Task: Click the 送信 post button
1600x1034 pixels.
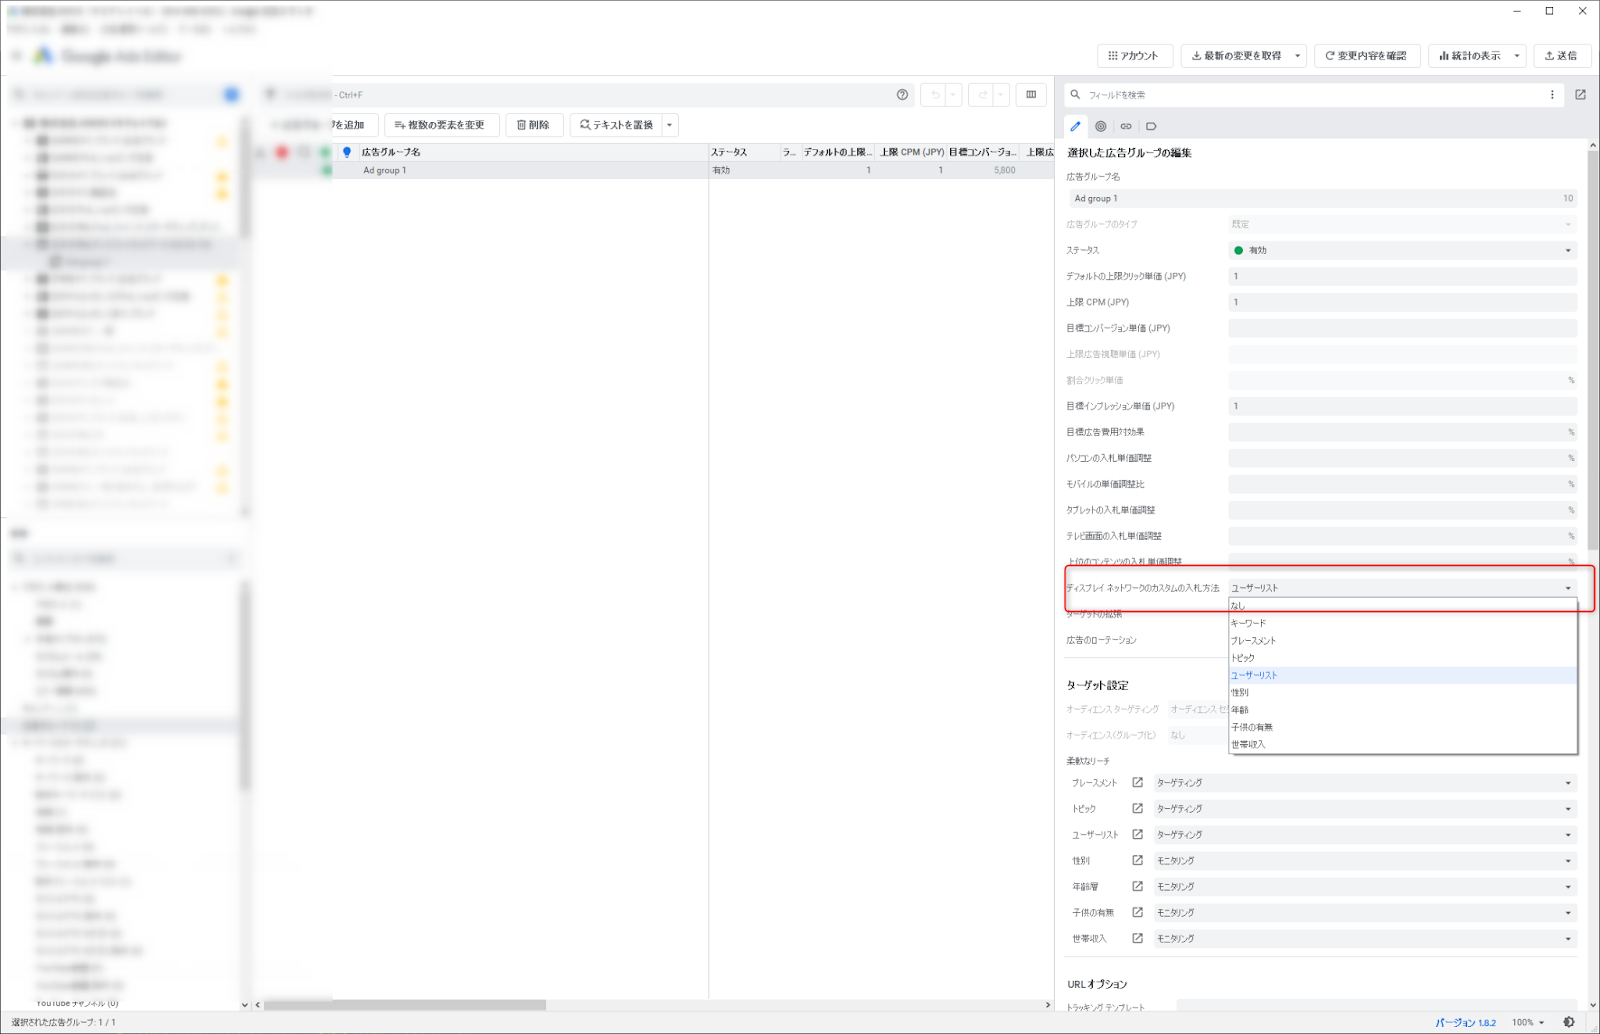Action: (1560, 56)
